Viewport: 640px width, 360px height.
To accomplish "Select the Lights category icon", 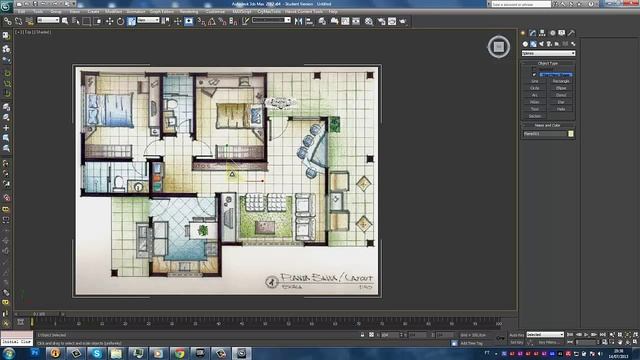I will click(x=541, y=44).
